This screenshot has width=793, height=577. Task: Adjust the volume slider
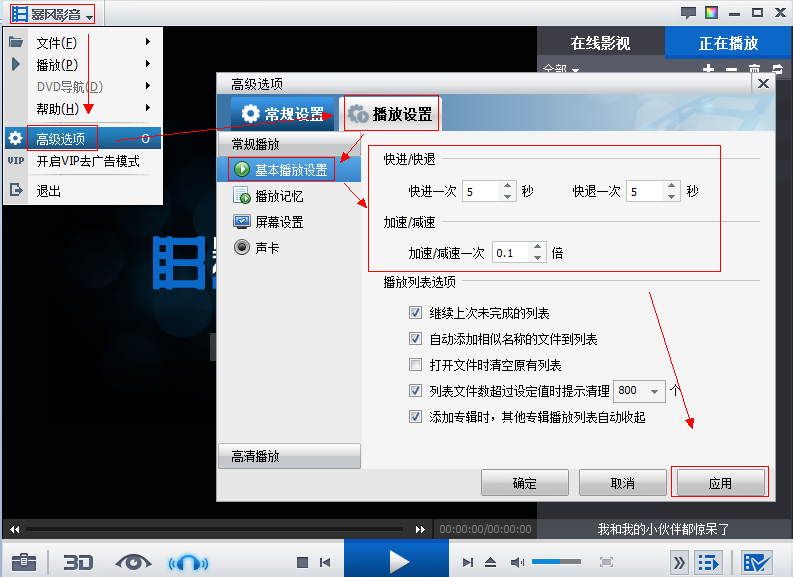pyautogui.click(x=556, y=562)
